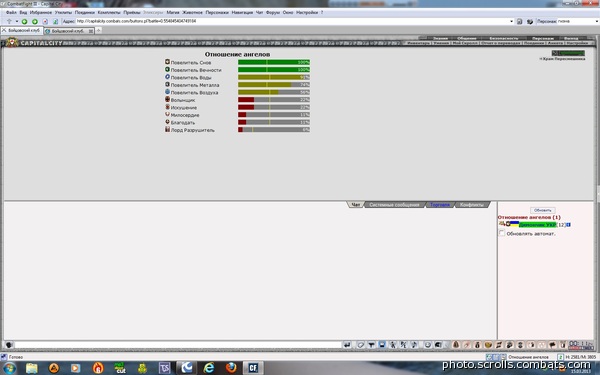The height and width of the screenshot is (375, 600).
Task: Click the eraser clear-chat icon
Action: (x=360, y=345)
